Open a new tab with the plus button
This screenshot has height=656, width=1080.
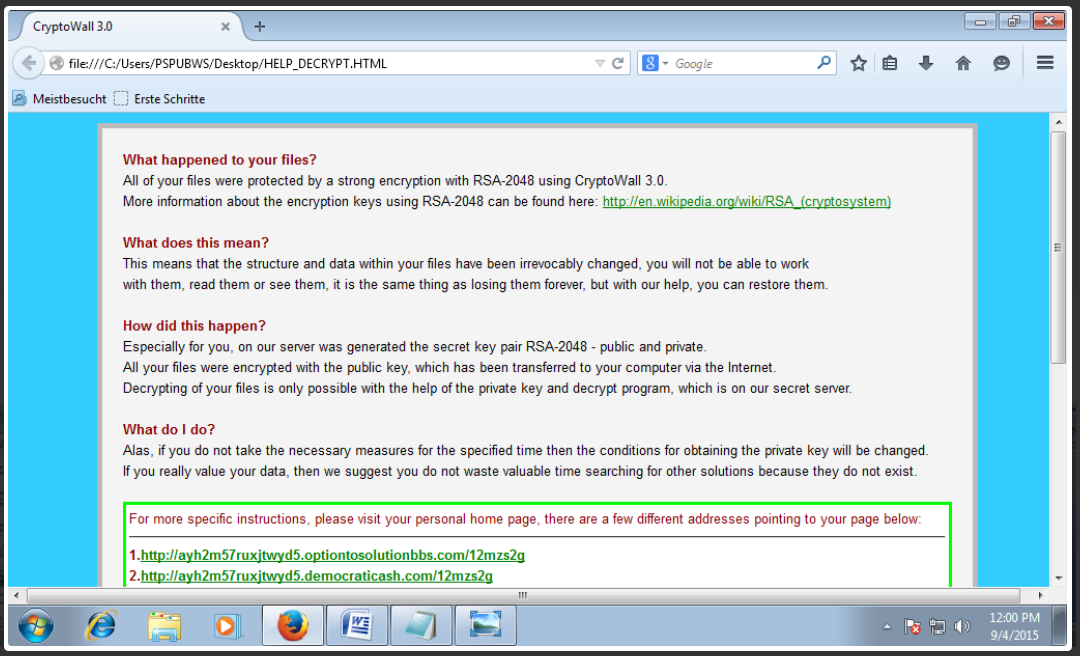[x=260, y=26]
